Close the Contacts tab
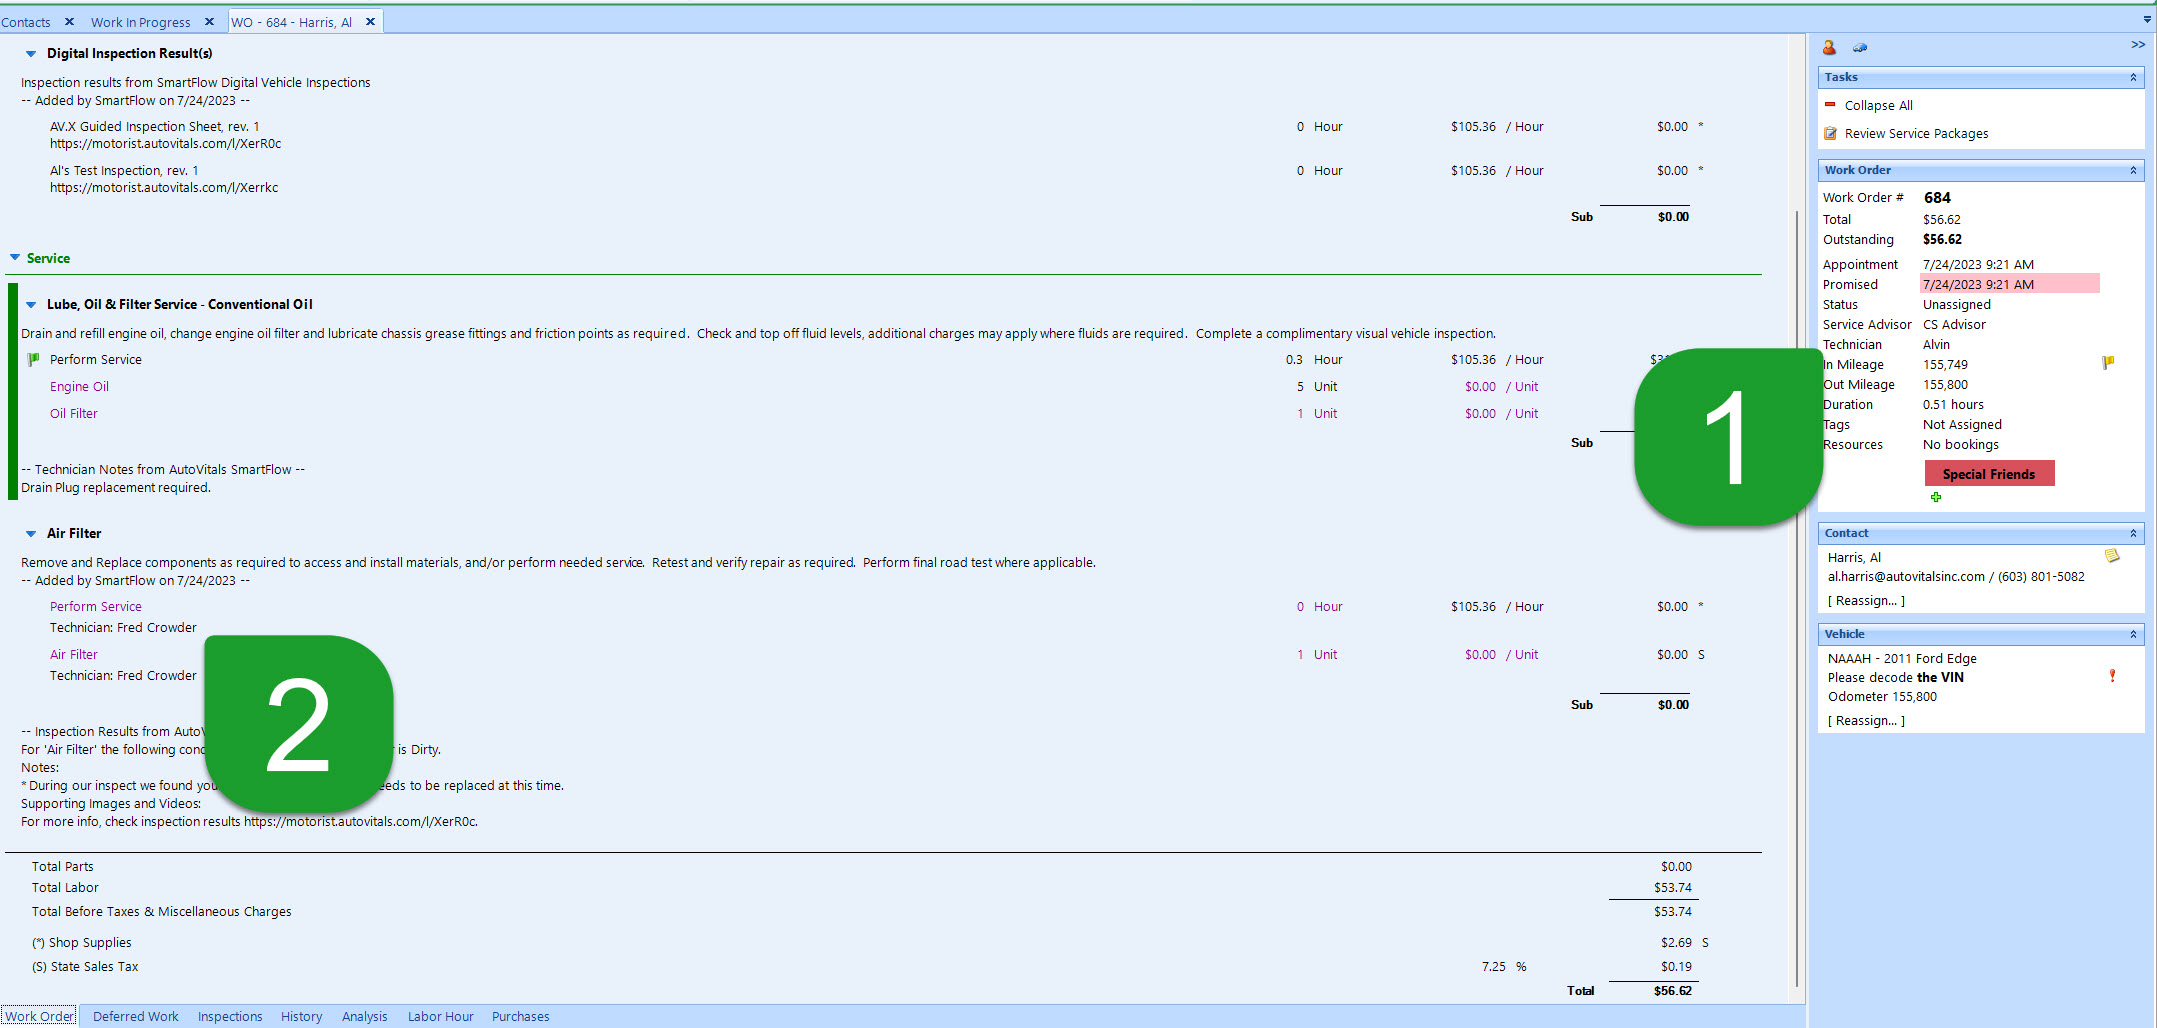 tap(69, 21)
